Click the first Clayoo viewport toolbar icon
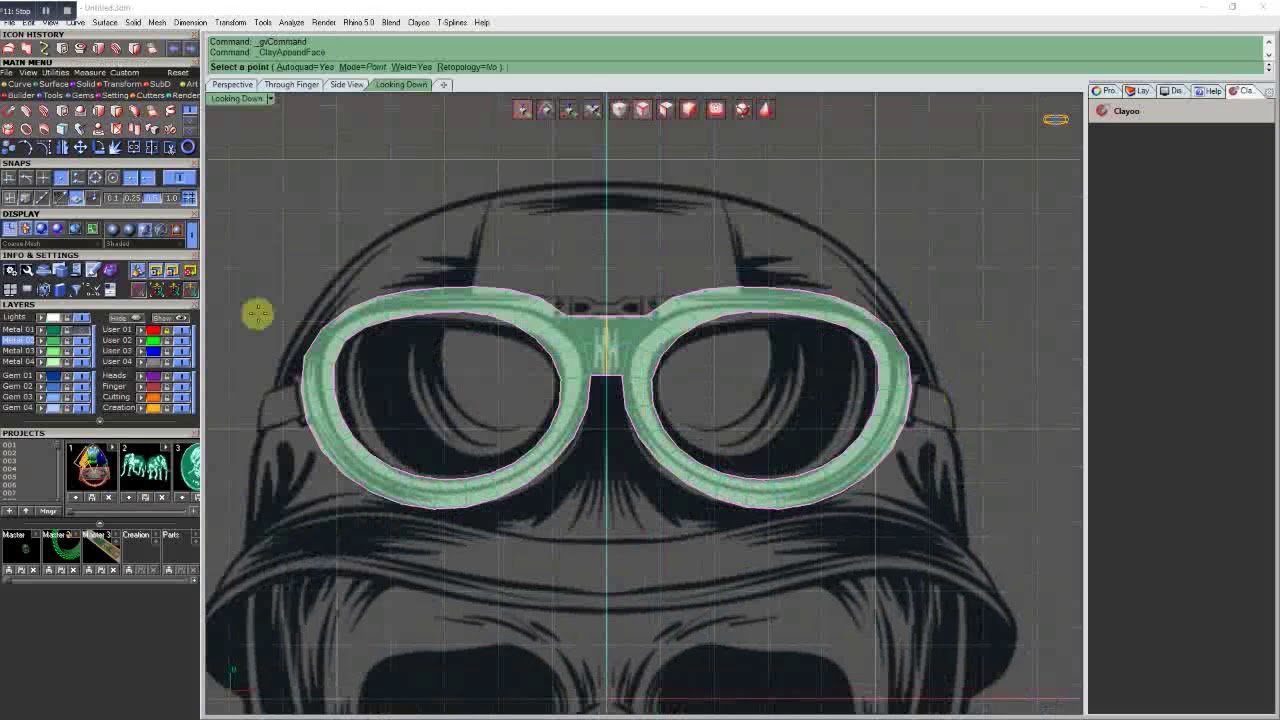Screen dimensions: 1280x720 pos(522,109)
